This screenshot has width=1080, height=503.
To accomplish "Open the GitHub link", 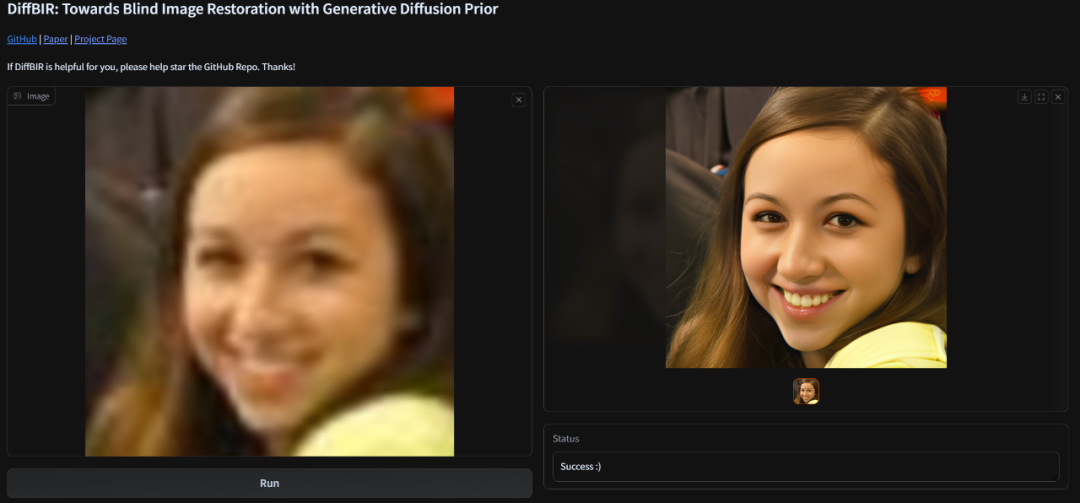I will [x=22, y=39].
